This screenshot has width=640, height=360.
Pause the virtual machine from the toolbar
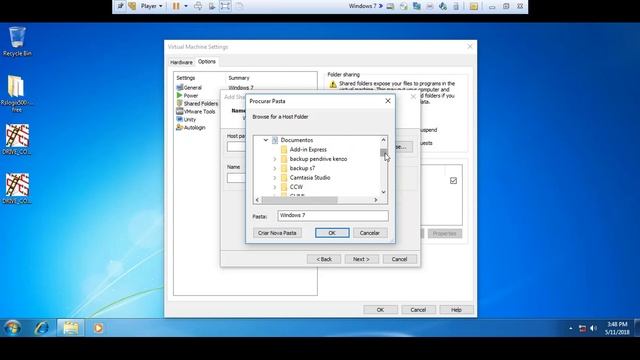(x=176, y=6)
